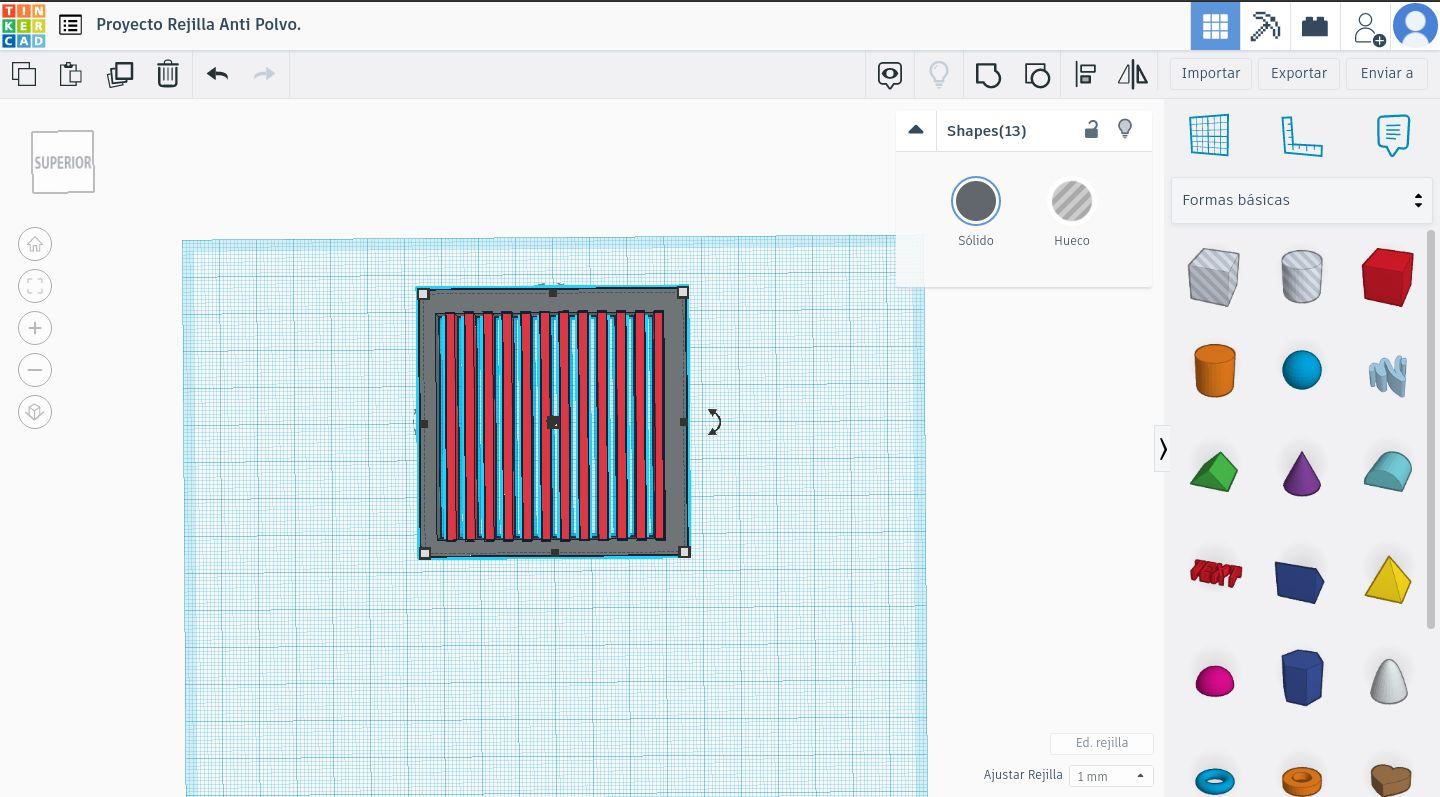Image resolution: width=1440 pixels, height=797 pixels.
Task: Click the Exportar button
Action: (x=1298, y=73)
